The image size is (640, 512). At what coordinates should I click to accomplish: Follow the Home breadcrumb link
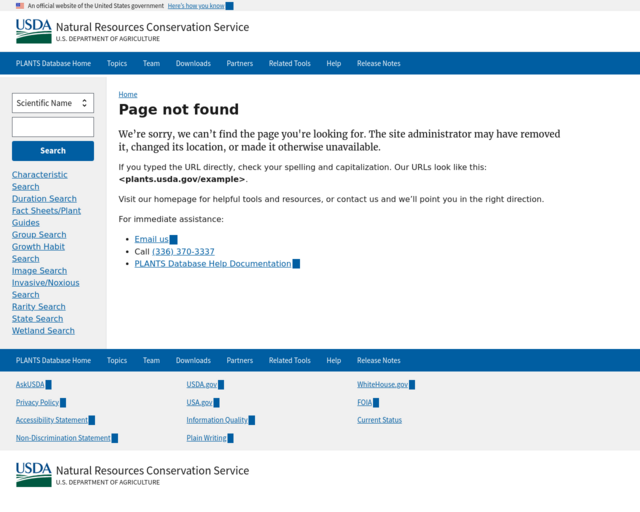click(128, 95)
